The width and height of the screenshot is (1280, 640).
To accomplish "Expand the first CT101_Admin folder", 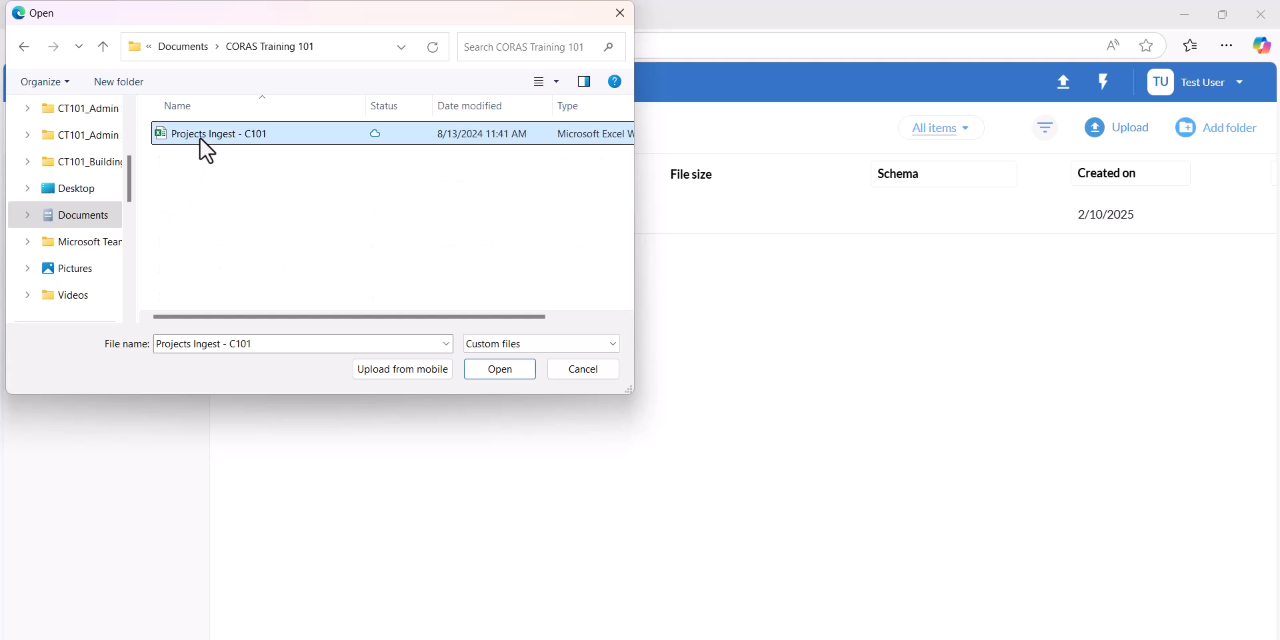I will click(x=27, y=108).
